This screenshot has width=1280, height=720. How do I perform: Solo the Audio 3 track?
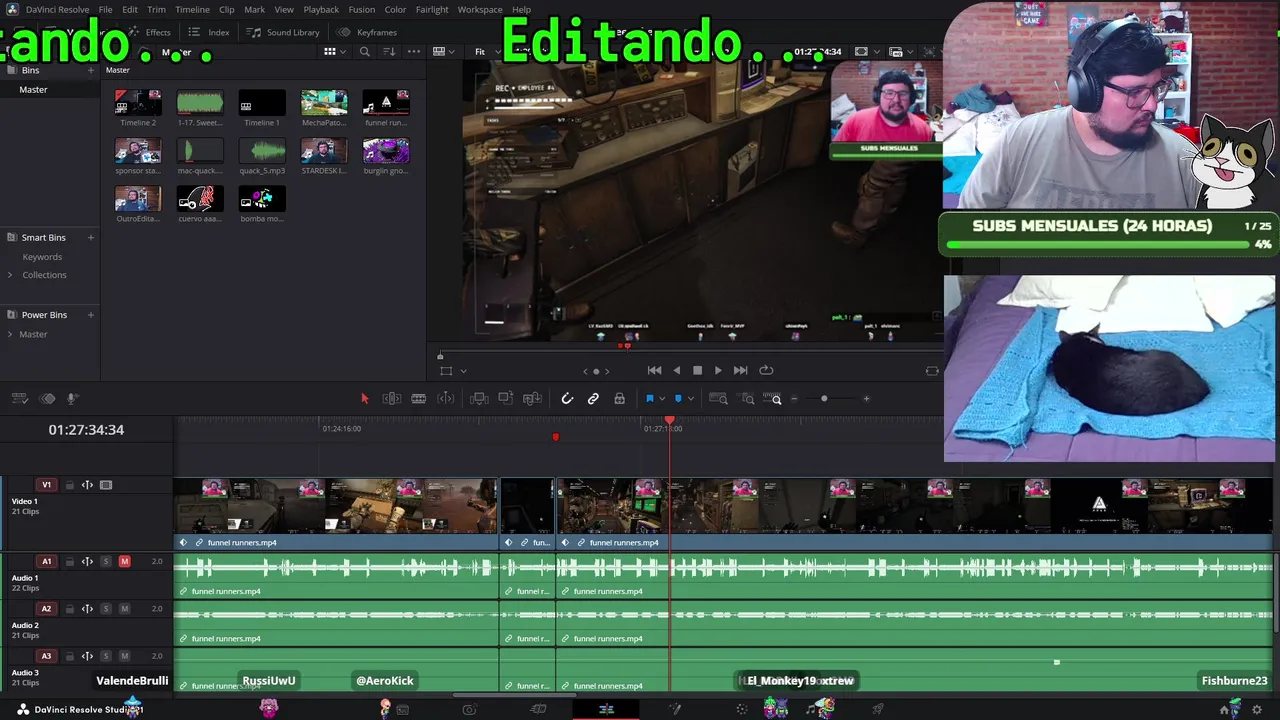[106, 656]
